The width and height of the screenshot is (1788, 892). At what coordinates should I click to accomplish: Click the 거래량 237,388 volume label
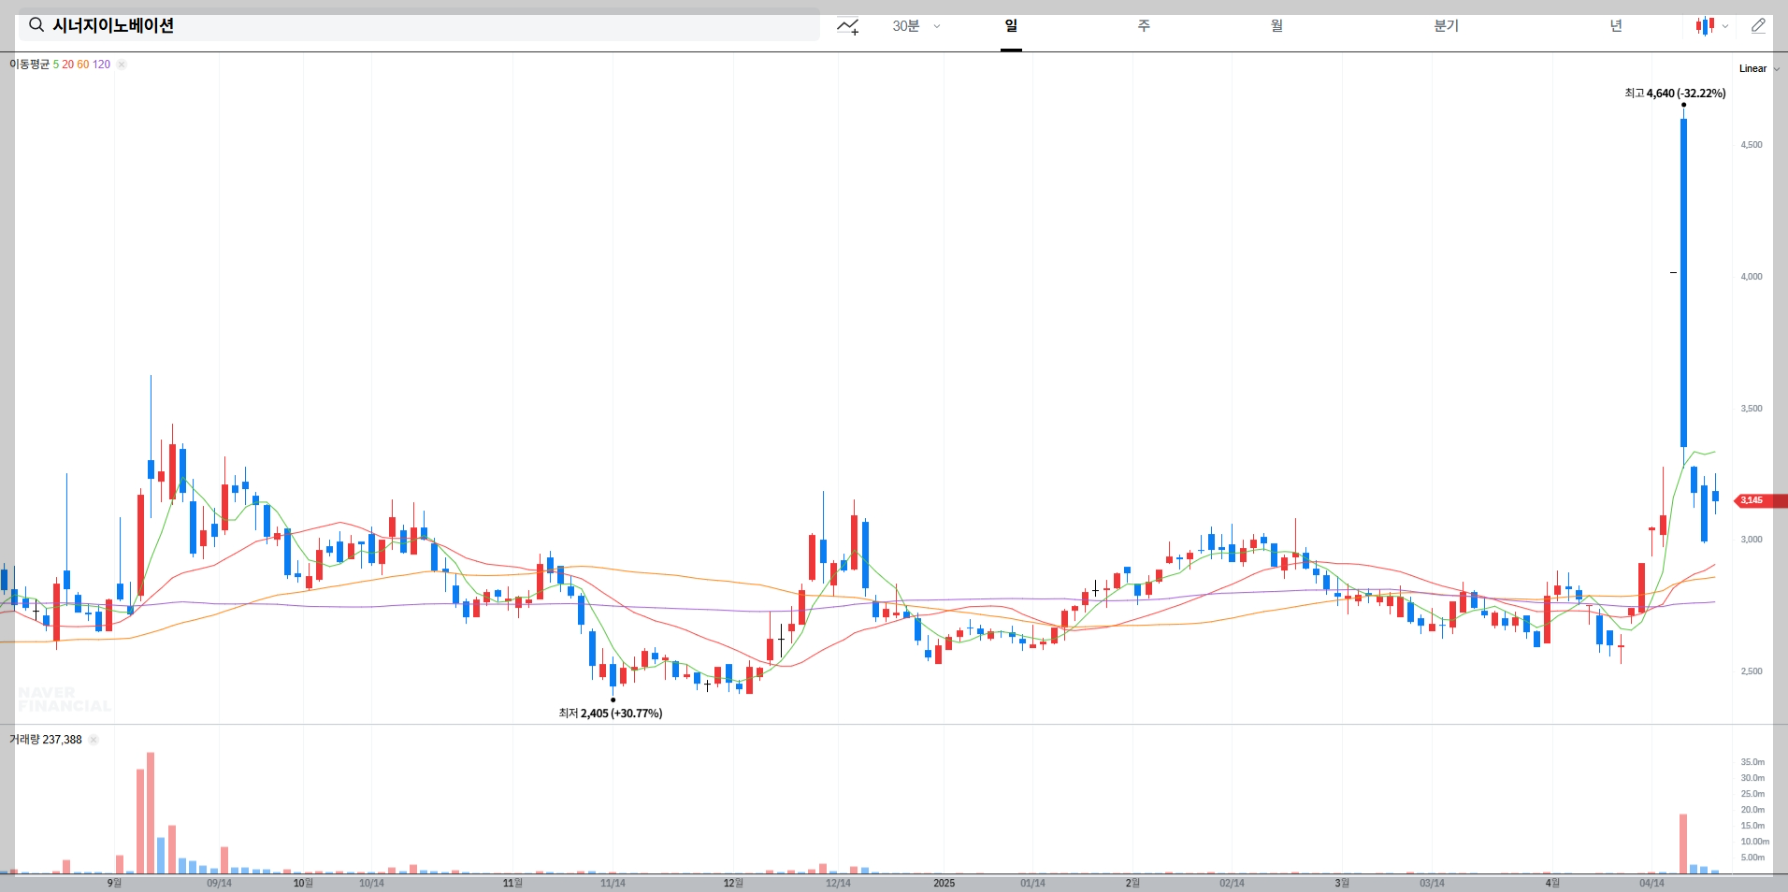(x=45, y=740)
